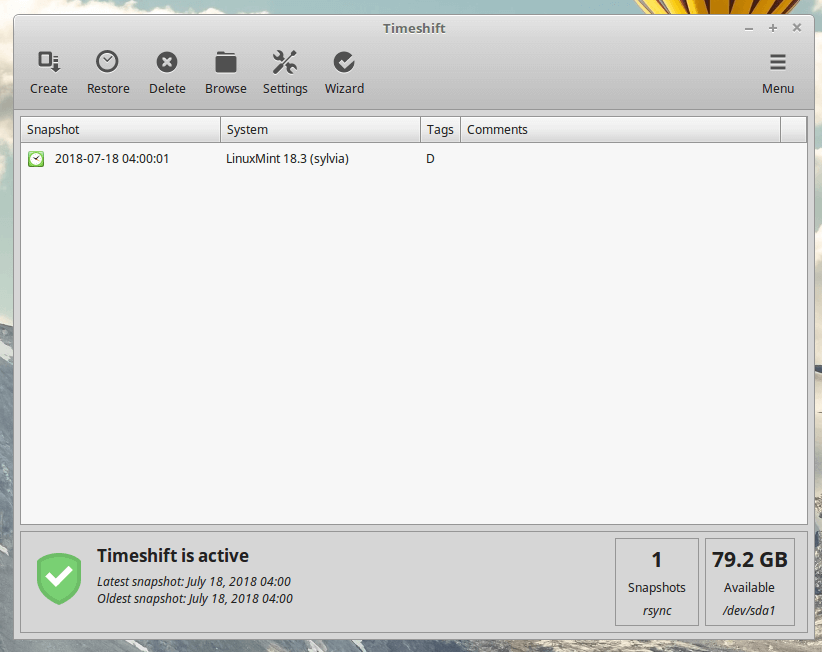Click the 79.2 GB Available box

click(x=750, y=582)
